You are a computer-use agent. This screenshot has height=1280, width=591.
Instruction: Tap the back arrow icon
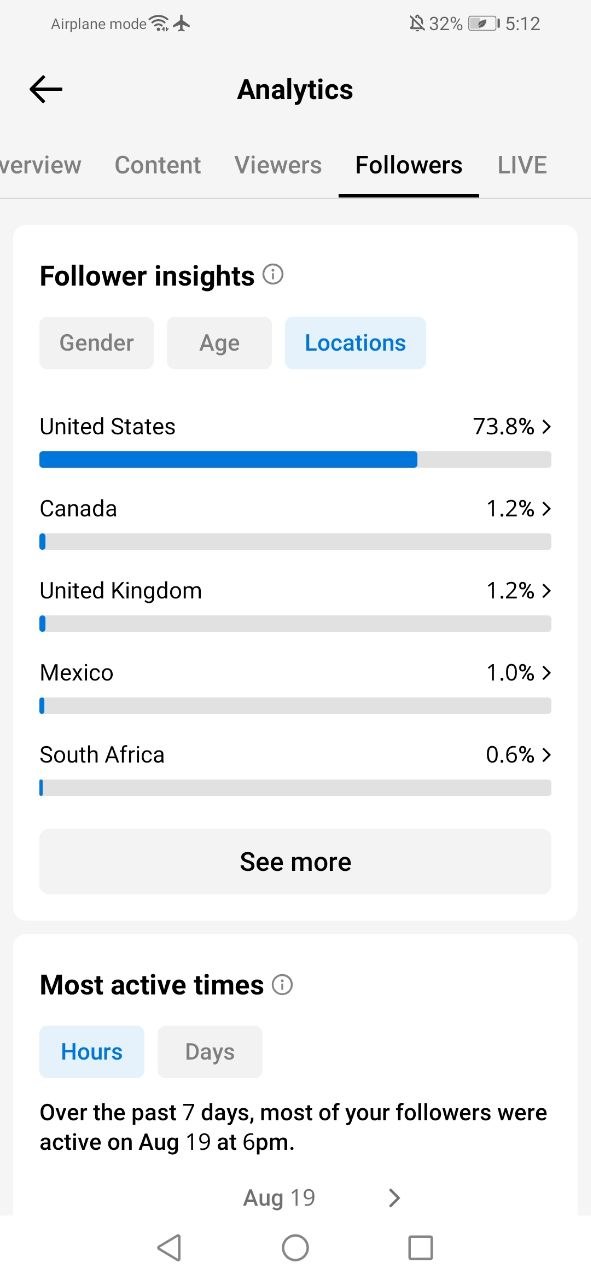(46, 90)
